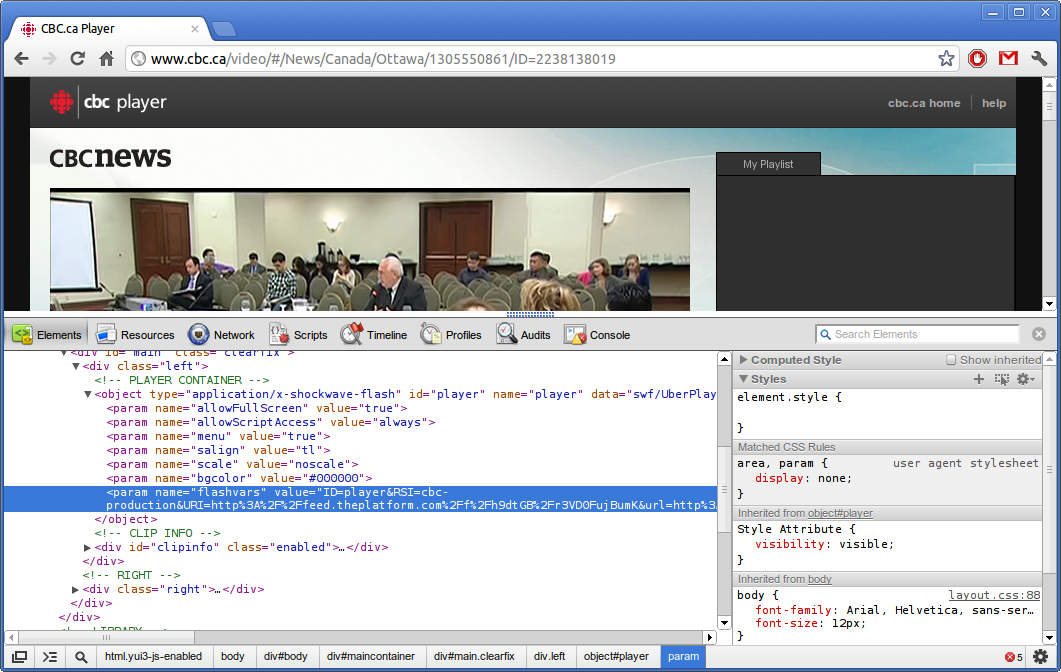The height and width of the screenshot is (672, 1061).
Task: Select the param name="scale" row
Action: click(x=232, y=464)
